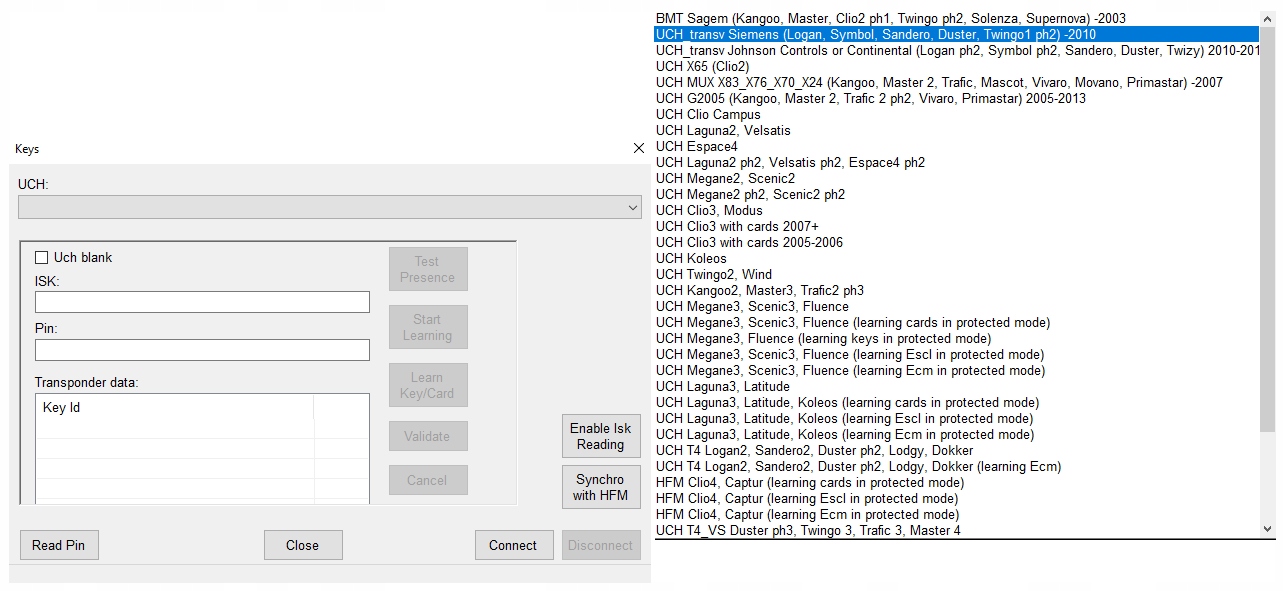Select UCH Twingo2, Wind entry
The width and height of the screenshot is (1284, 591).
click(957, 274)
